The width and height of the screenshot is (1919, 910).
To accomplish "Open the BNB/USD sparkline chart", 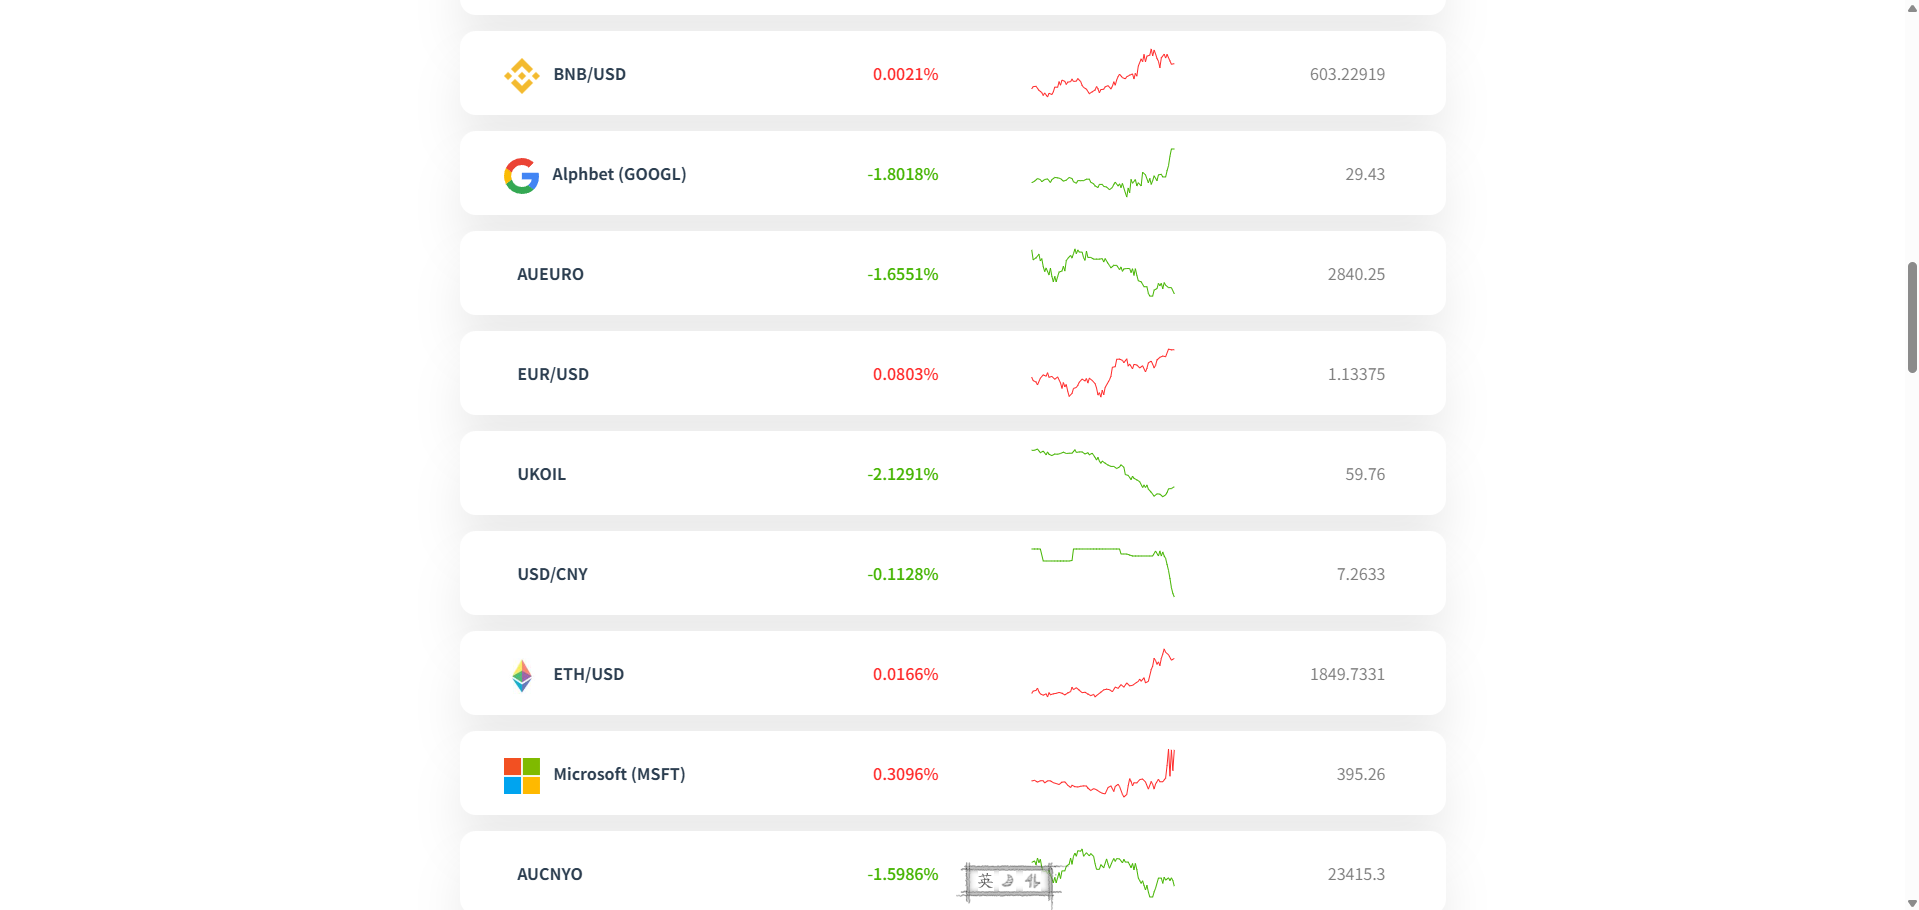I will point(1102,73).
